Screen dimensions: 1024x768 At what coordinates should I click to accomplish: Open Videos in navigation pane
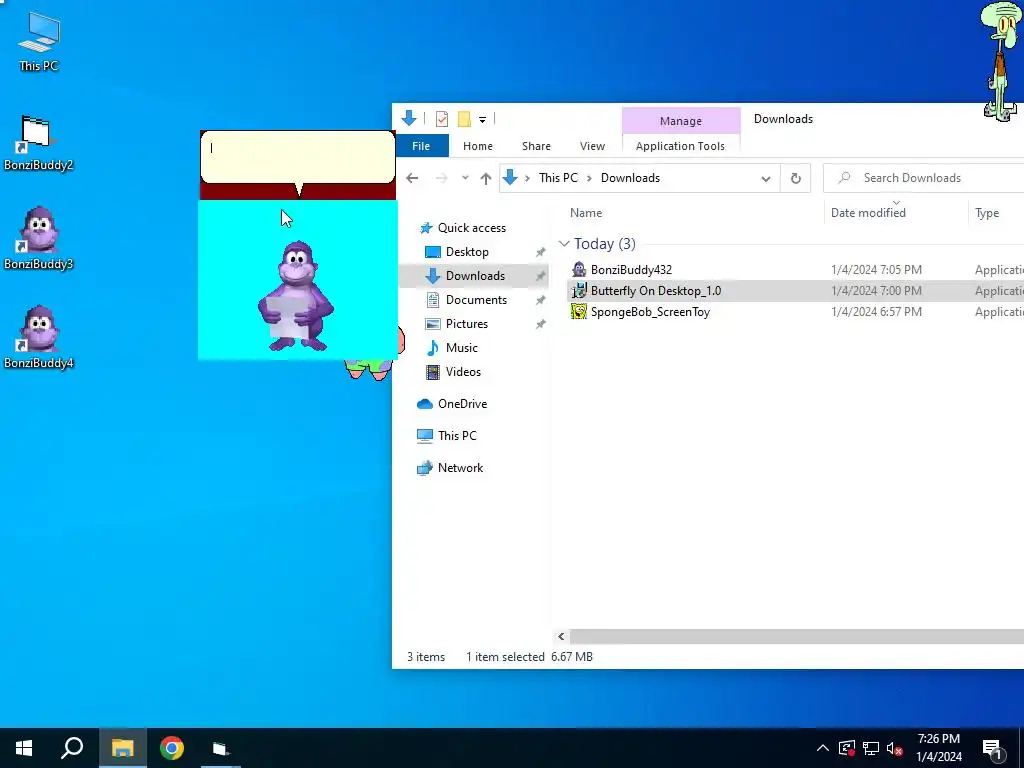[x=463, y=372]
